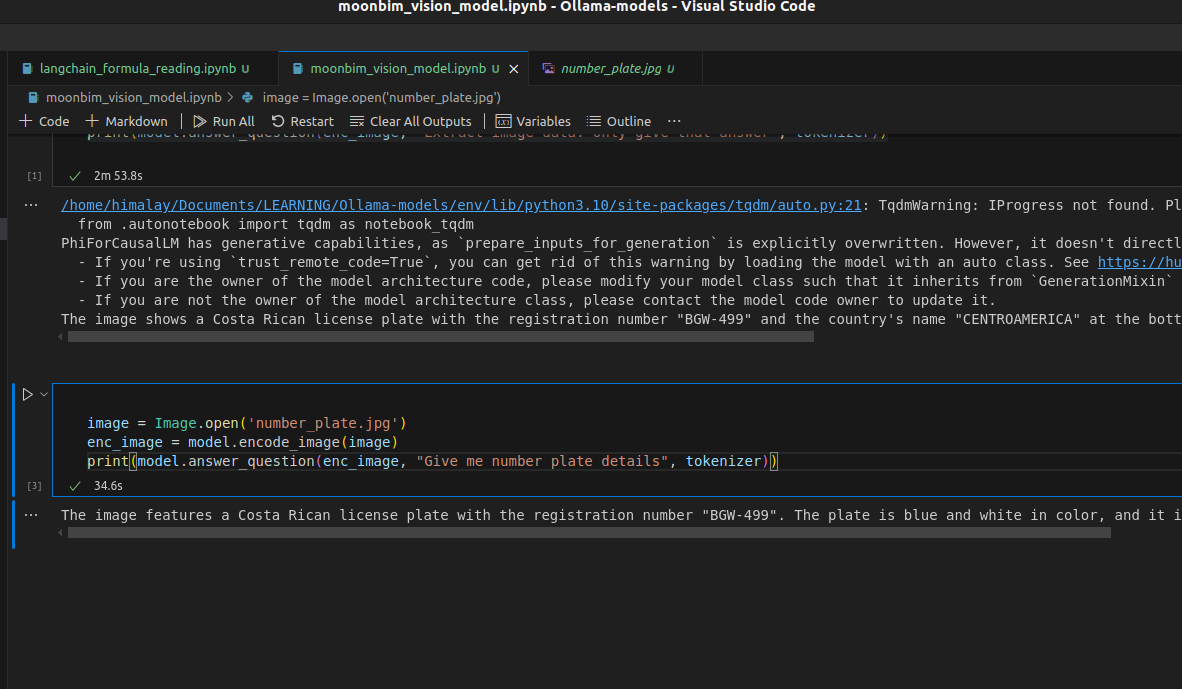Click horizontal scrollbar under Costa Rican output
Viewport: 1182px width, 689px height.
click(588, 533)
